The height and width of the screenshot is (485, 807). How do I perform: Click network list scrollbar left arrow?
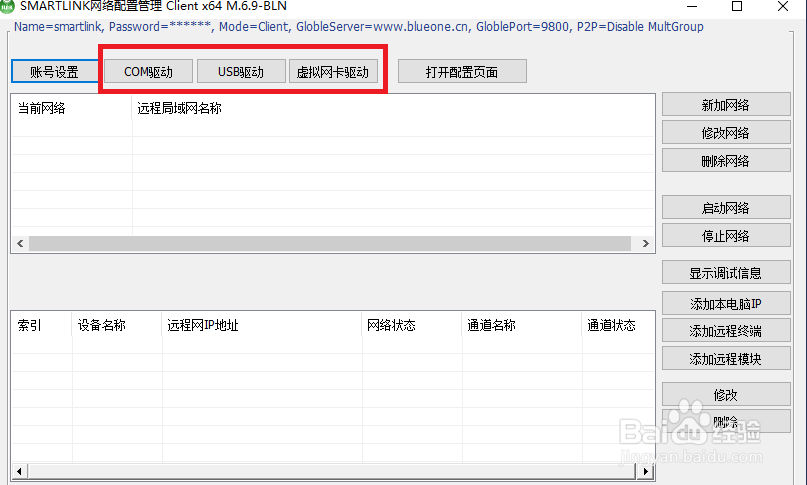20,244
